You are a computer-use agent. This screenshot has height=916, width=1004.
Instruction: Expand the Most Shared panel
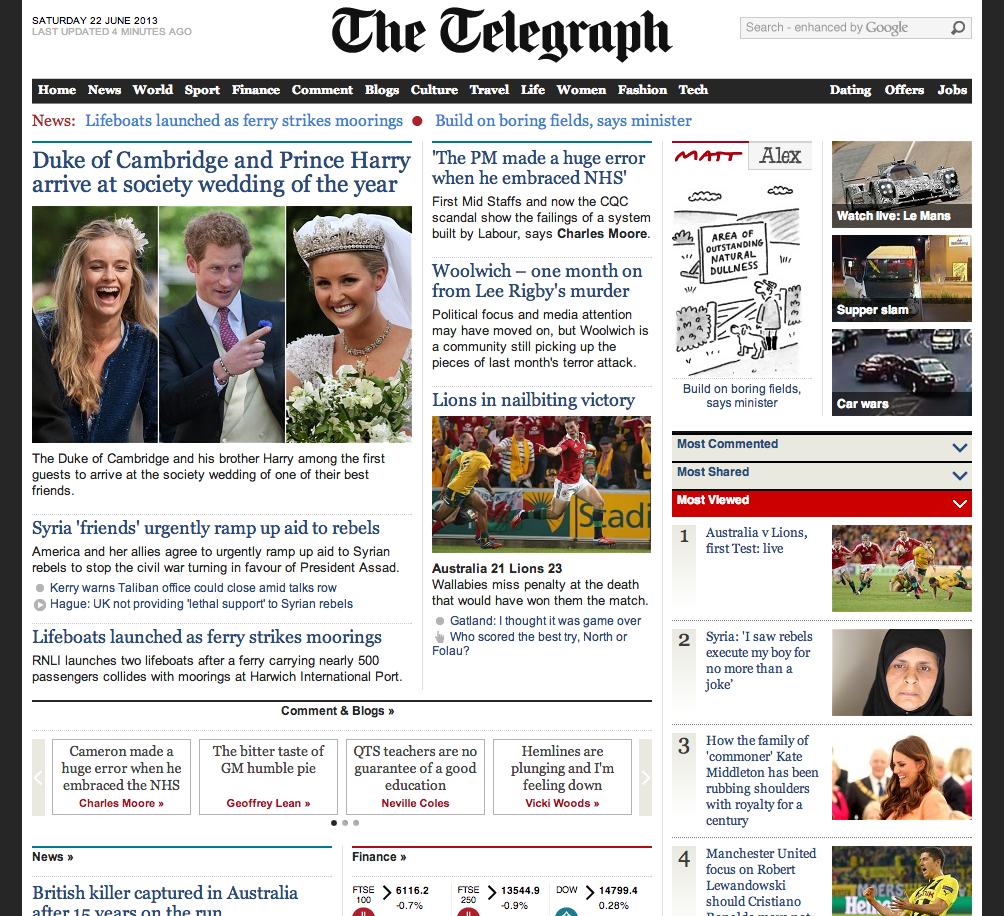tap(822, 474)
